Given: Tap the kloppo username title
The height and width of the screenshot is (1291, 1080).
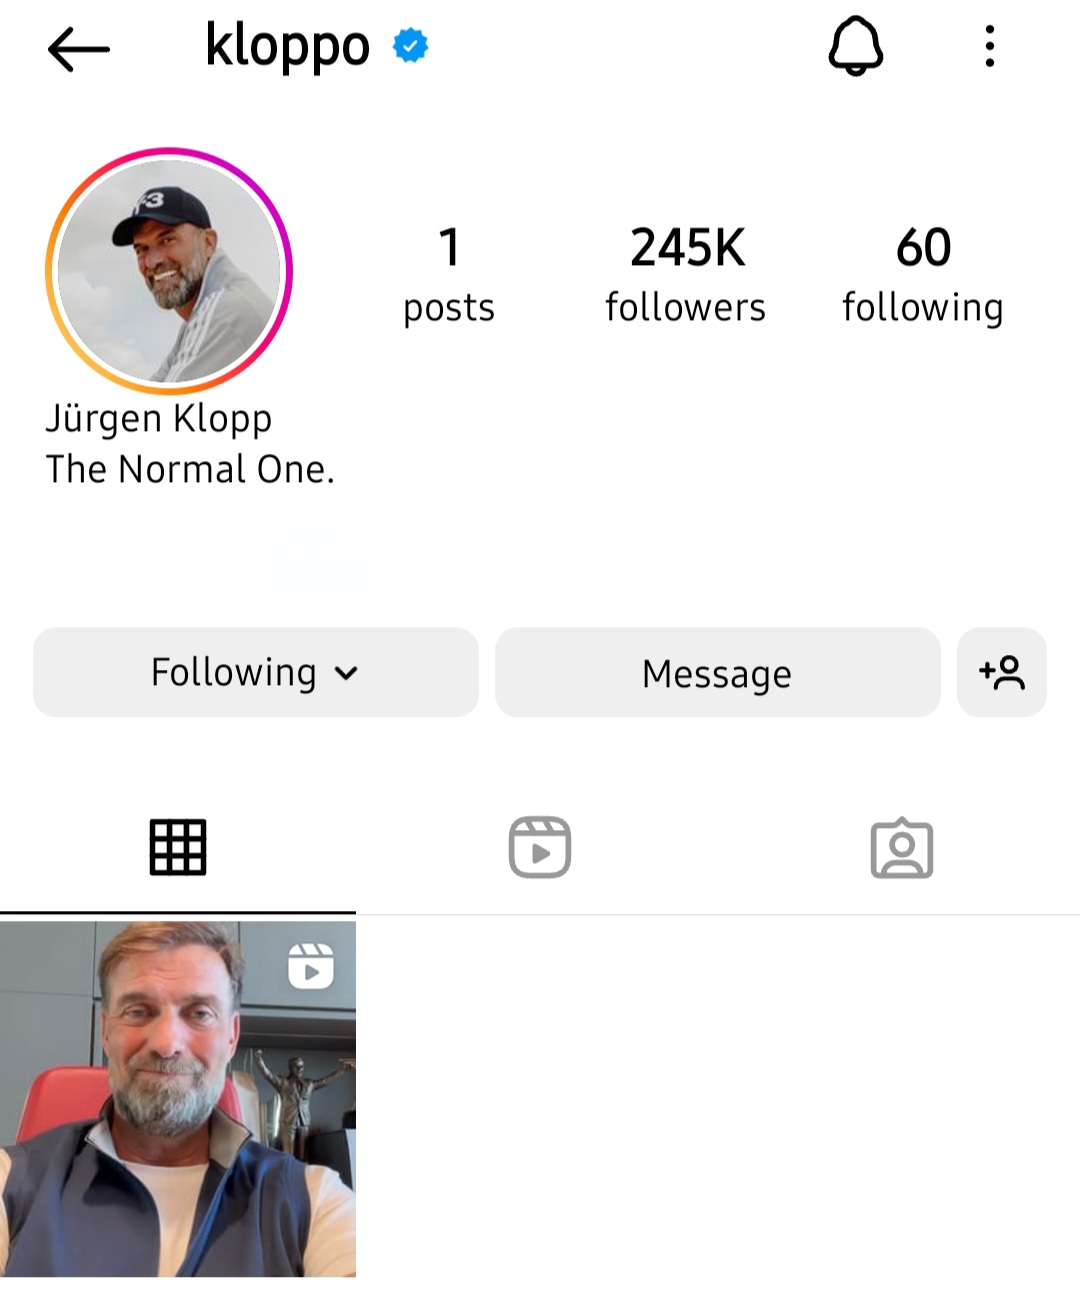Looking at the screenshot, I should point(288,46).
